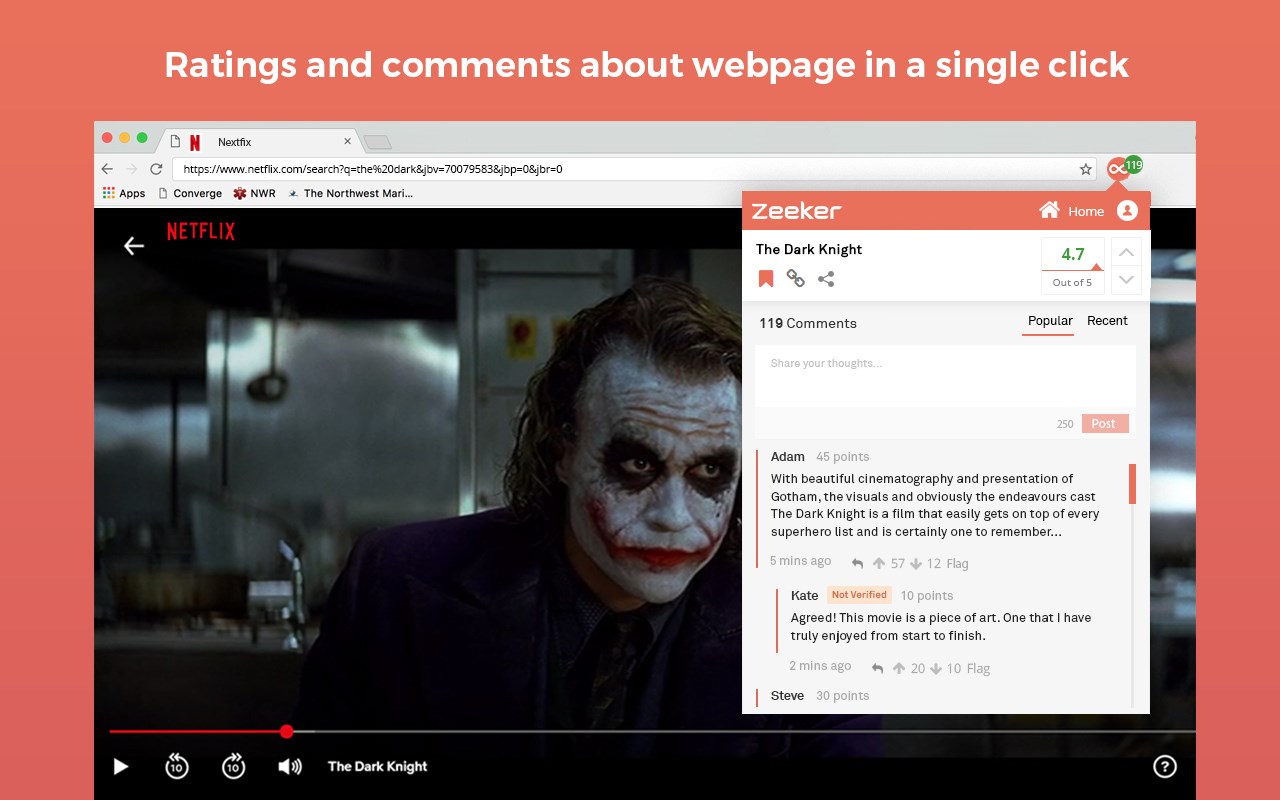Share The Dark Knight page rating
The image size is (1280, 800).
(826, 279)
